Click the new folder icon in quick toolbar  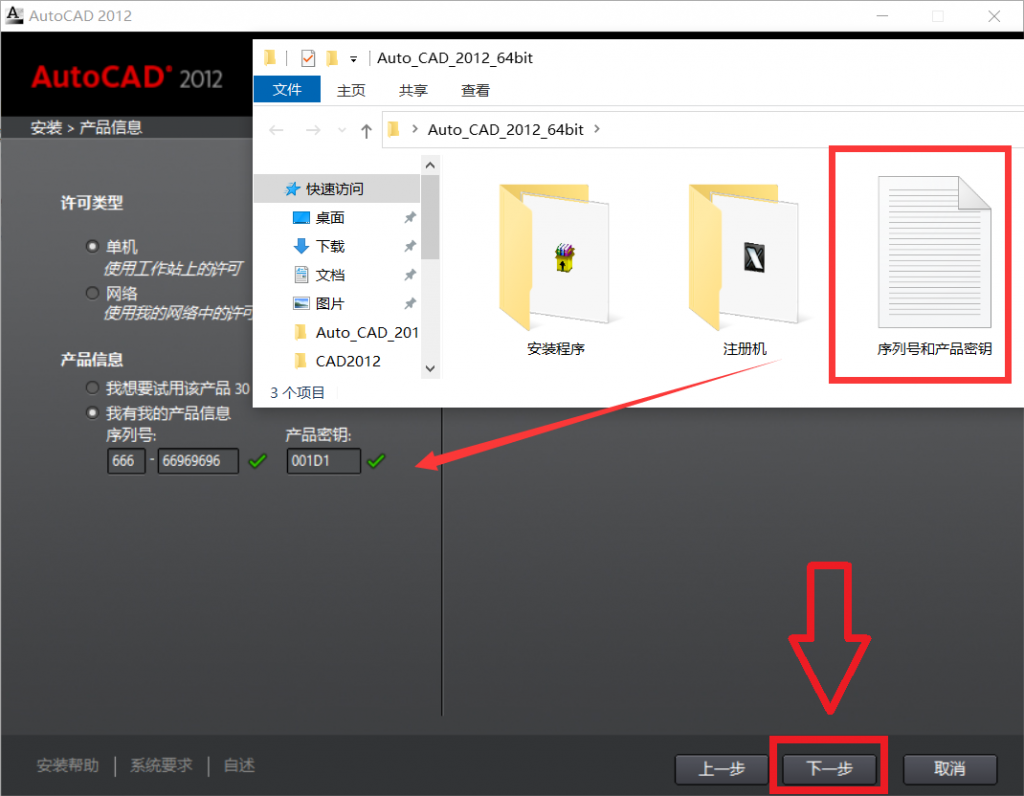coord(332,59)
